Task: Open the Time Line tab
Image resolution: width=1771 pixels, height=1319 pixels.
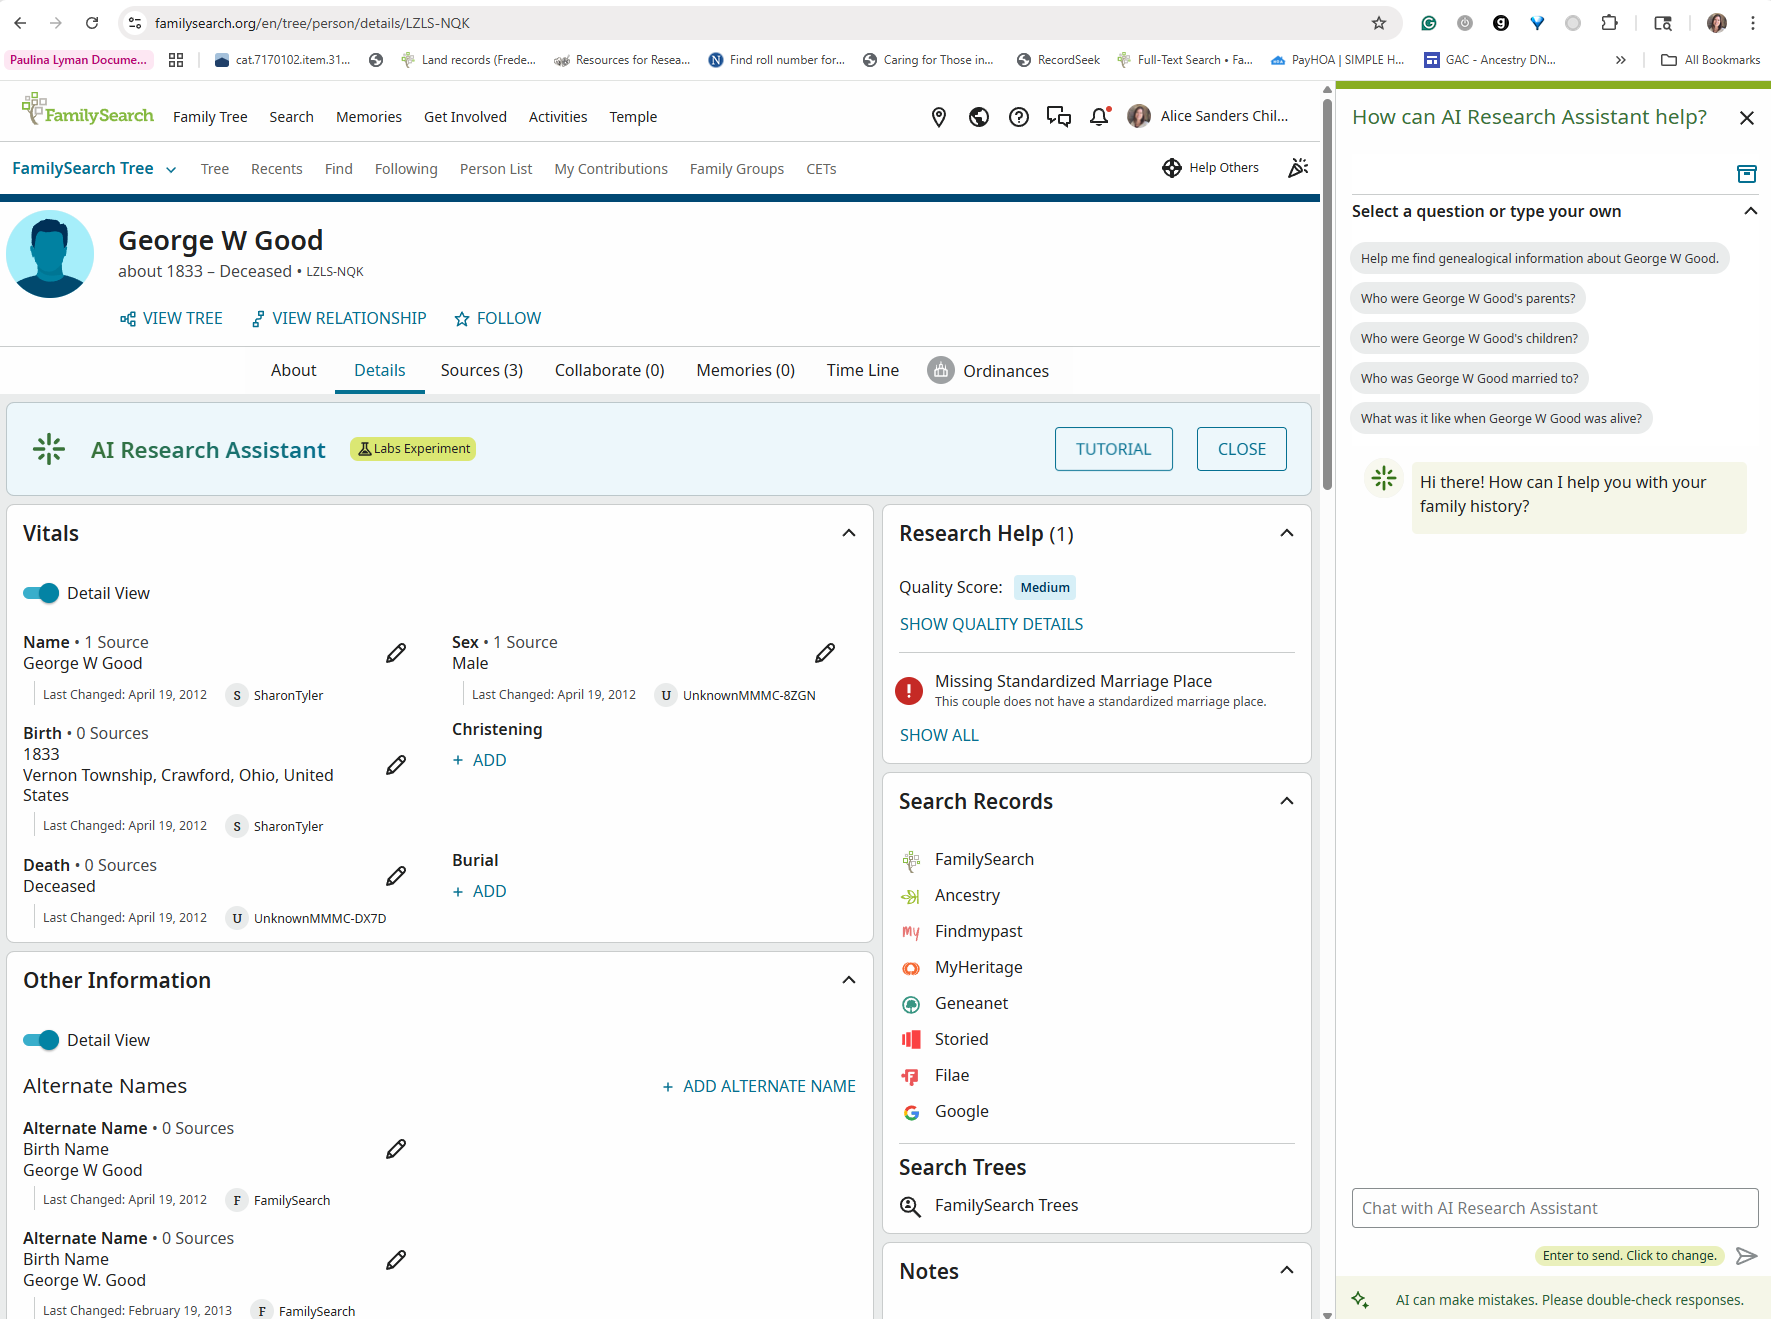Action: 862,370
